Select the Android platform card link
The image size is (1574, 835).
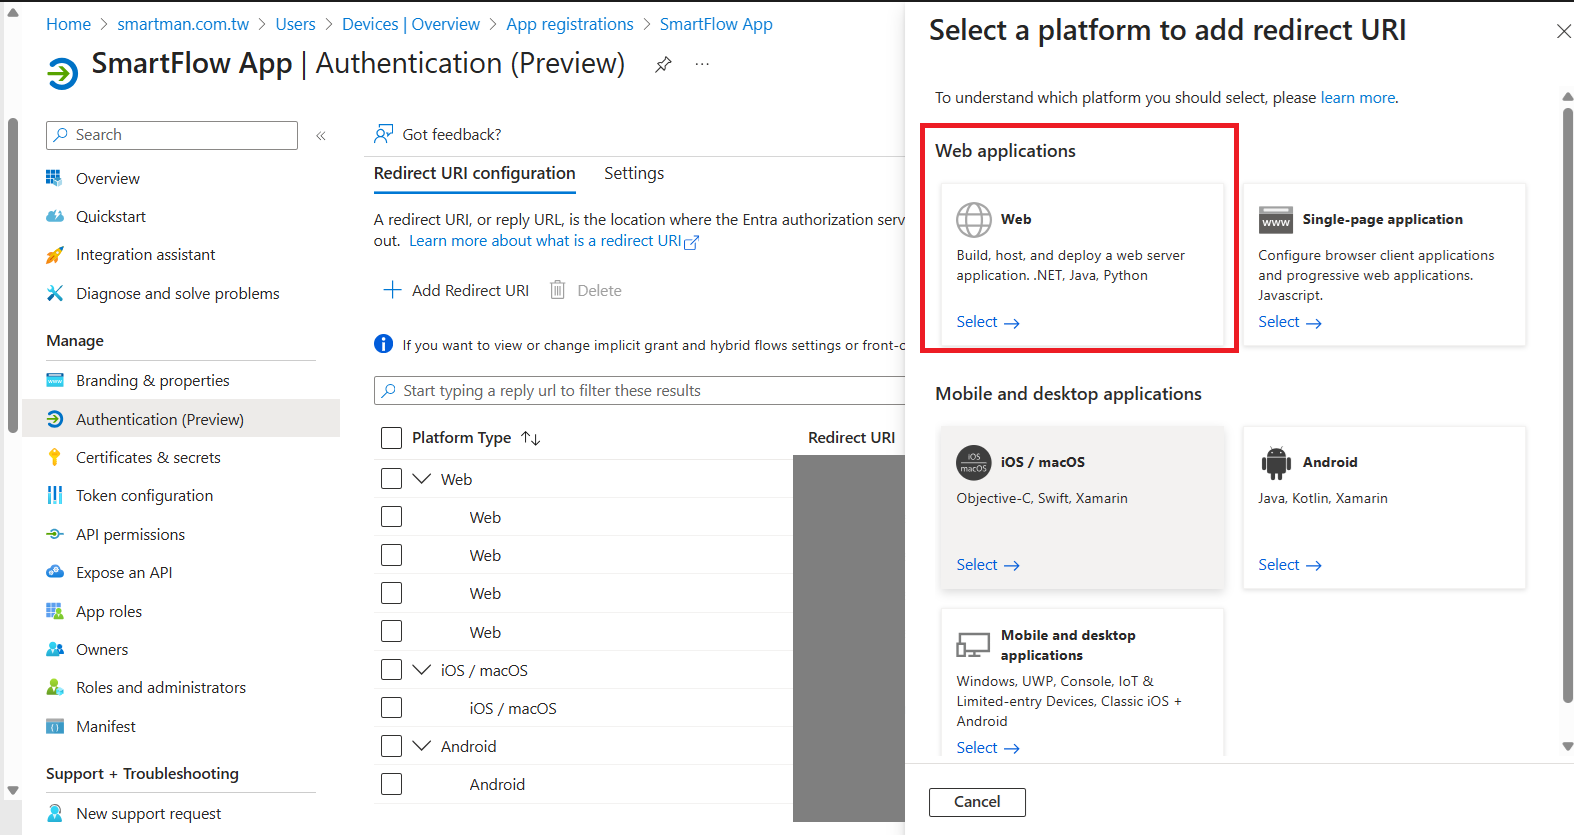tap(1290, 565)
